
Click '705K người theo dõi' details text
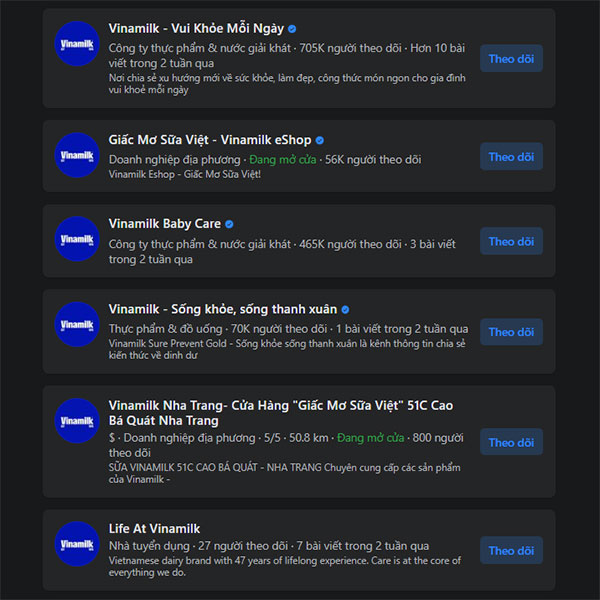[x=287, y=55]
